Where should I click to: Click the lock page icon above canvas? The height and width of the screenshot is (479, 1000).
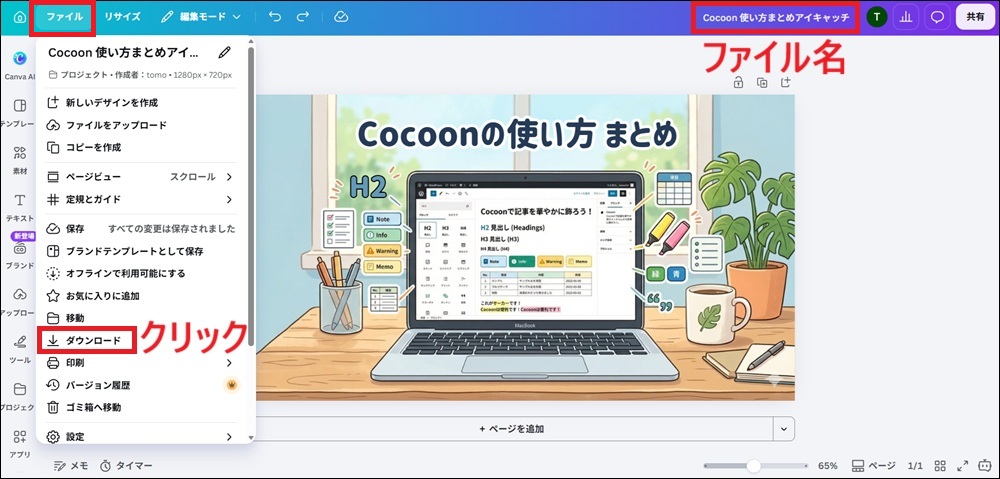click(738, 82)
